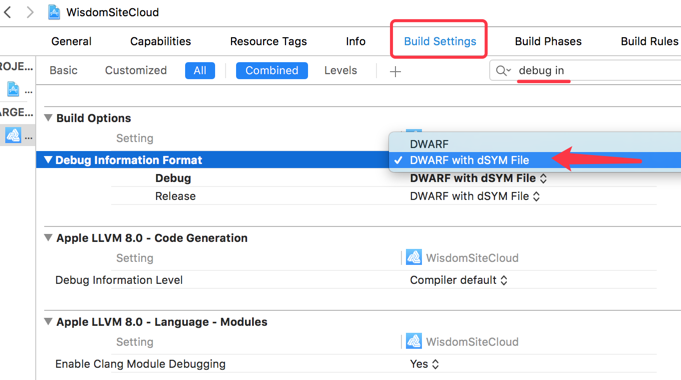Open Debug Information Level Compiler default dropdown
The width and height of the screenshot is (681, 380).
[x=458, y=280]
